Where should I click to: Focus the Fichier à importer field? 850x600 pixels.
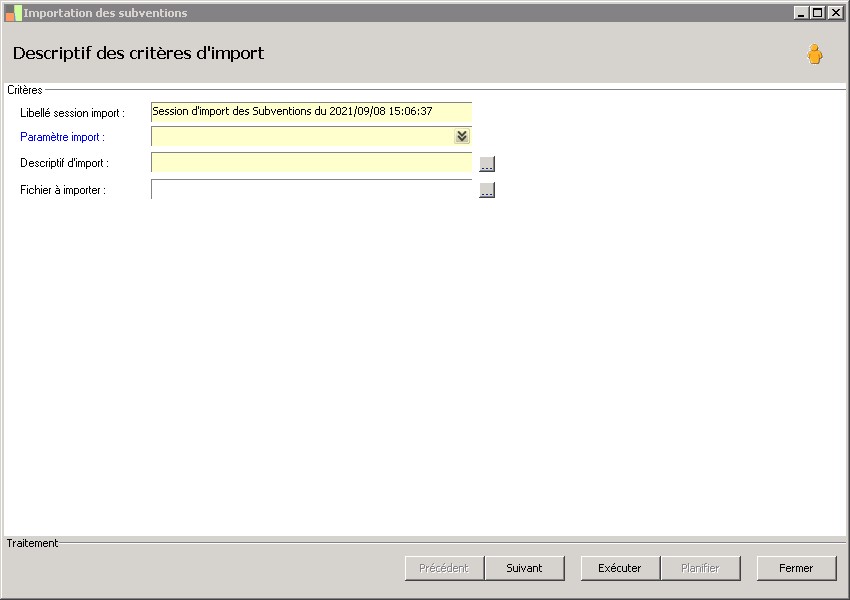[x=311, y=189]
